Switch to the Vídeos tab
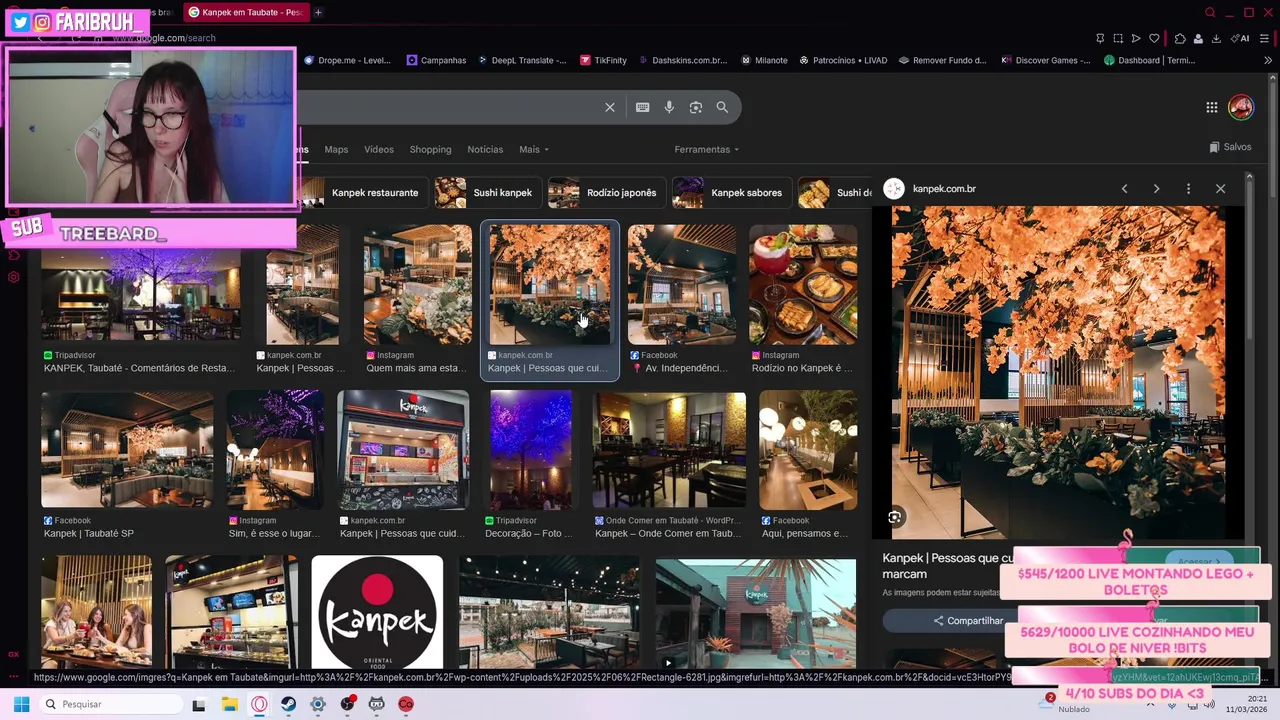Screen dimensions: 1280x720 pos(379,150)
